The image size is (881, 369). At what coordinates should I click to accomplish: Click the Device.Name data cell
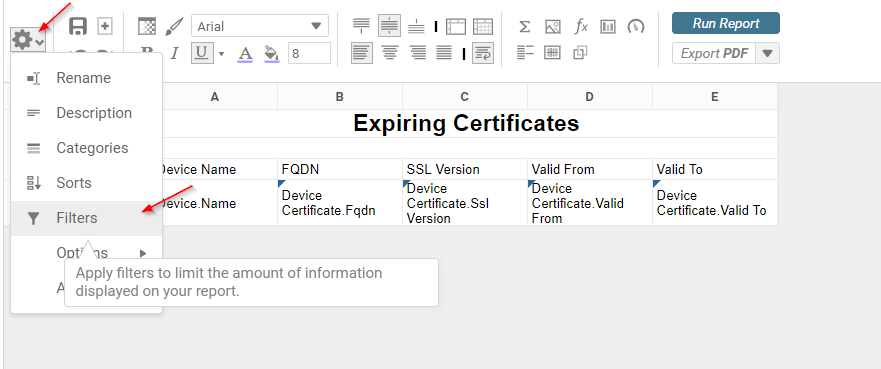220,203
